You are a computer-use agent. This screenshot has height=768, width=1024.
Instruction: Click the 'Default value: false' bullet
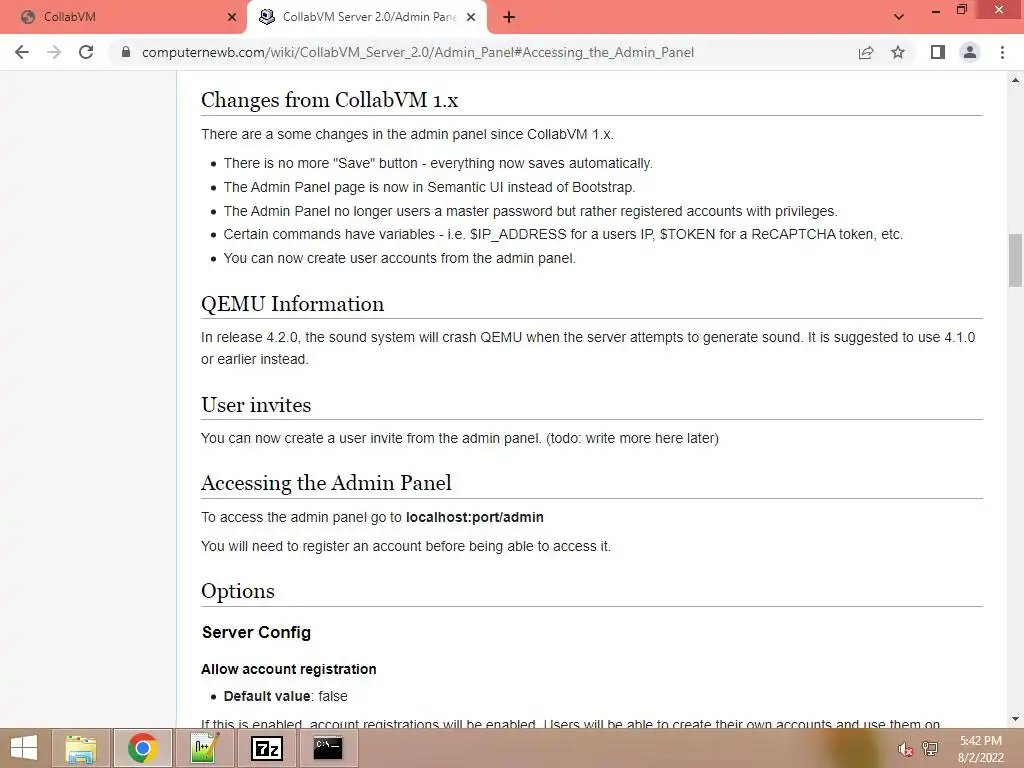pyautogui.click(x=285, y=696)
